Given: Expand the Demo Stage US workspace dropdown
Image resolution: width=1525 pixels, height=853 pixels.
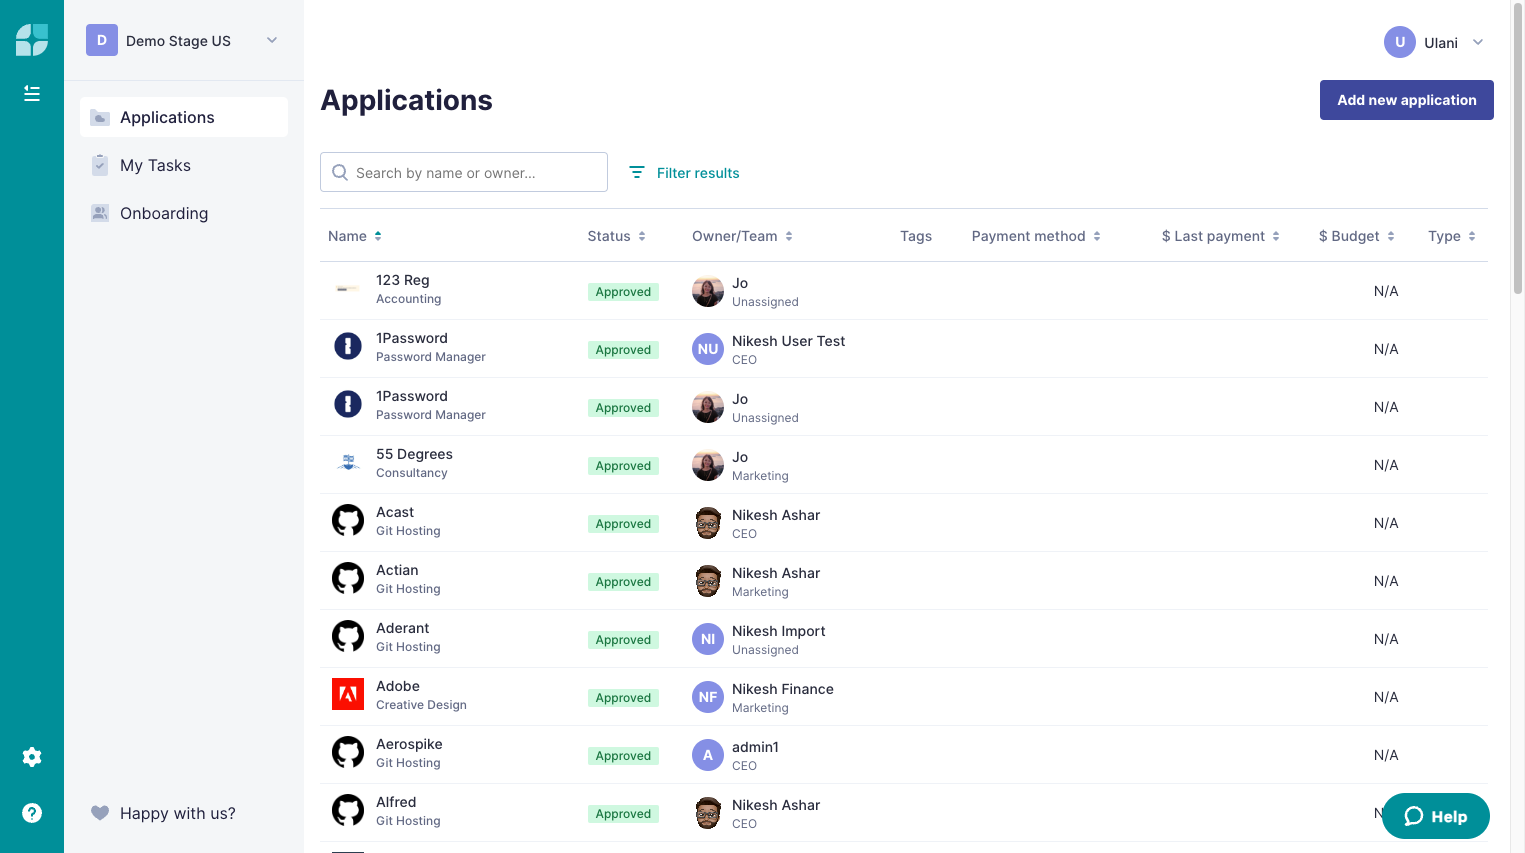Looking at the screenshot, I should click(272, 40).
